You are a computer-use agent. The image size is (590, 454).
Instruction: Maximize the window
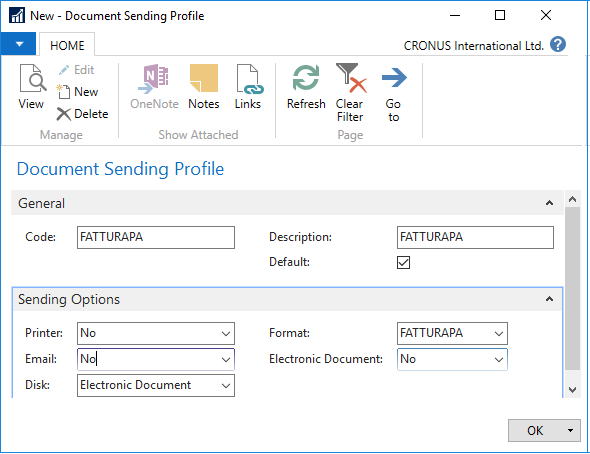point(500,15)
